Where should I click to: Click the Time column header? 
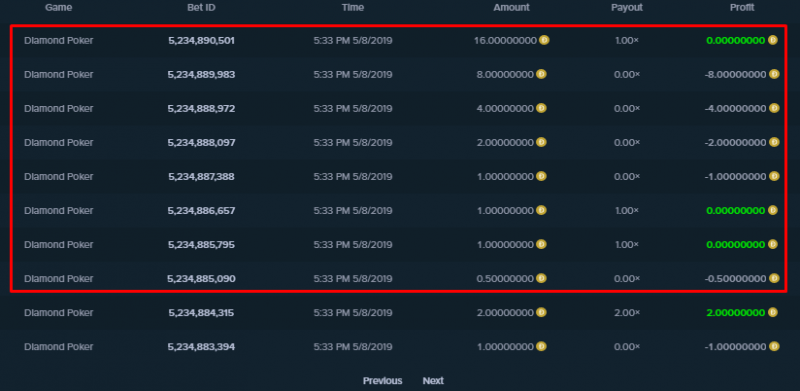coord(353,7)
